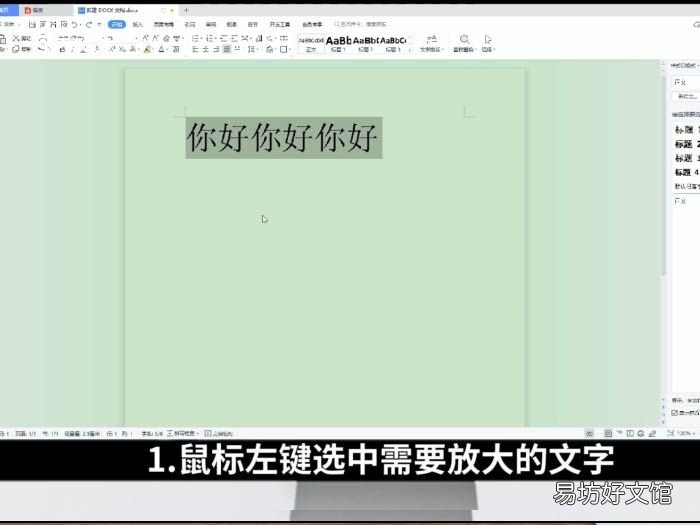This screenshot has width=700, height=525.
Task: Click the Find and Replace magnifier icon
Action: click(x=464, y=39)
